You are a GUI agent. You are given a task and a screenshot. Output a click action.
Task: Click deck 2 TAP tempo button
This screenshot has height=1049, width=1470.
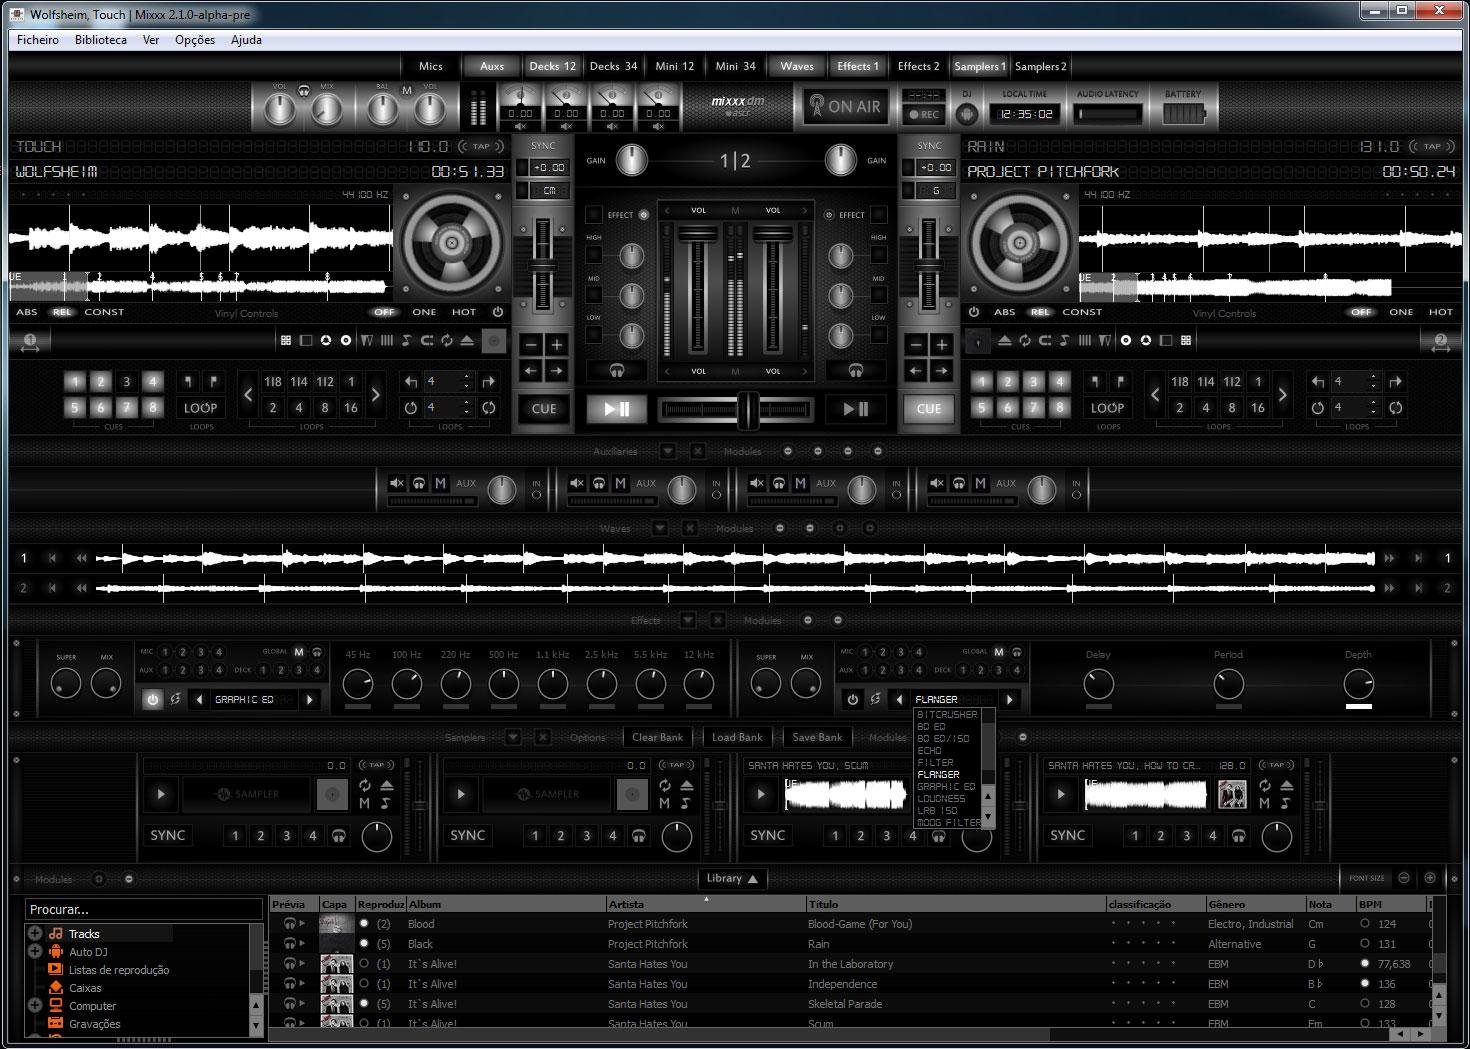1432,146
